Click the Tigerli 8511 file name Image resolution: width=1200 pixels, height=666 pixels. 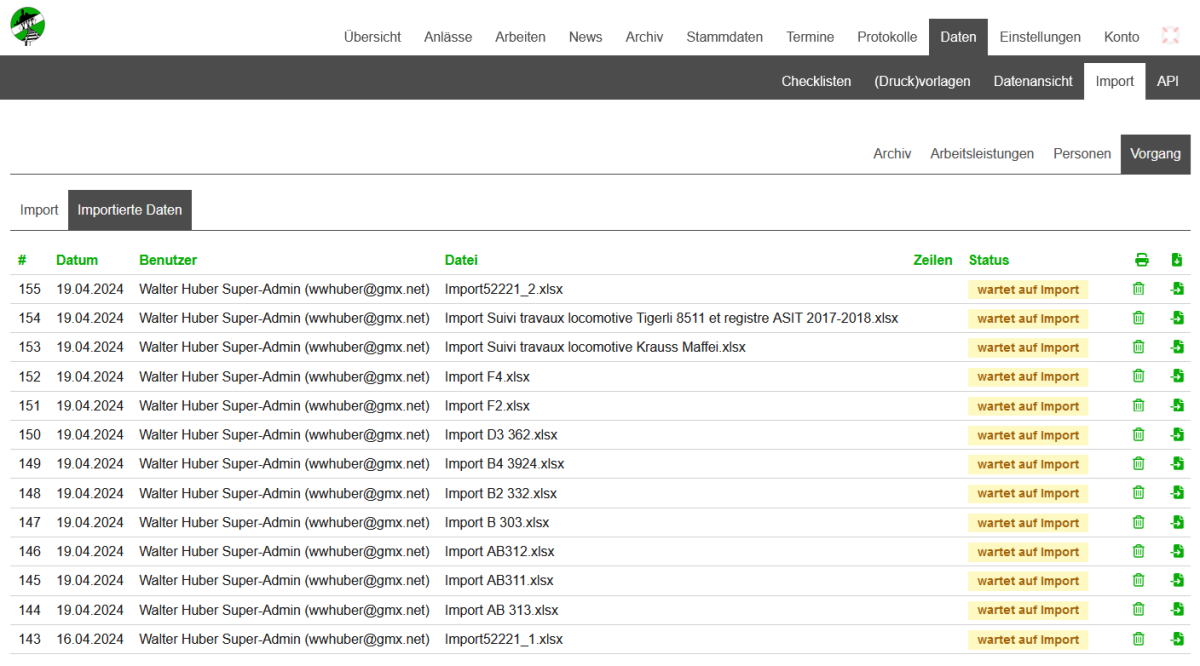(x=671, y=318)
